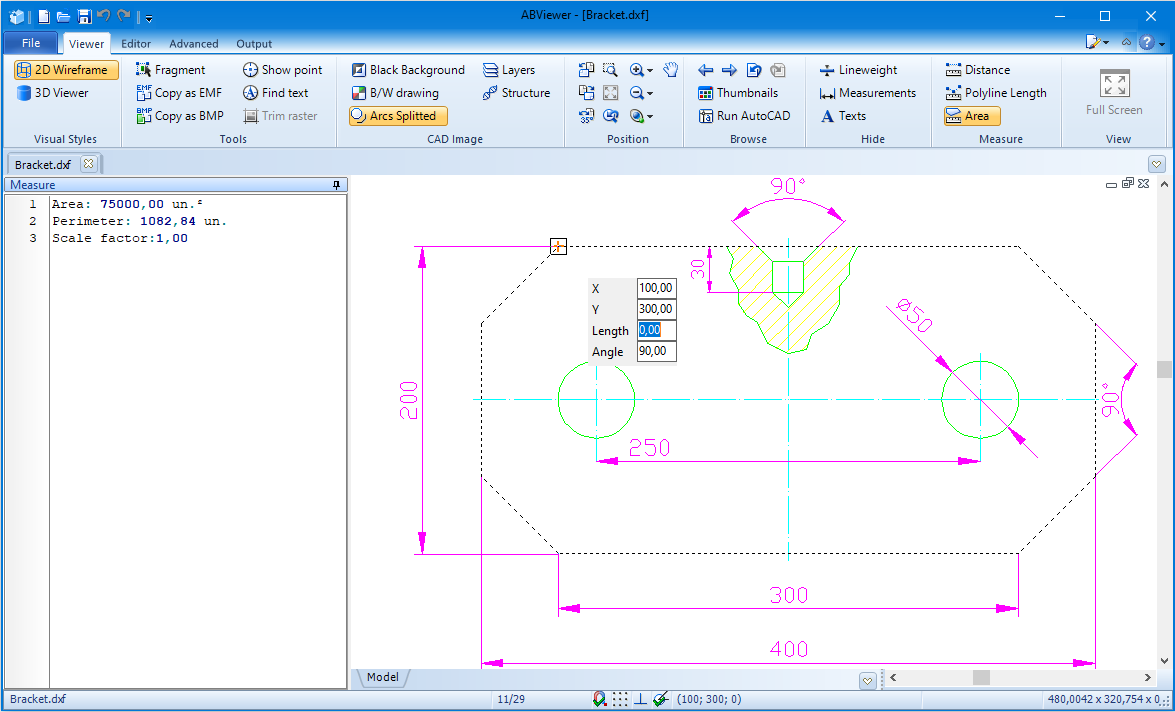Image resolution: width=1175 pixels, height=712 pixels.
Task: Select the Polyline Length measure tool
Action: click(x=996, y=93)
